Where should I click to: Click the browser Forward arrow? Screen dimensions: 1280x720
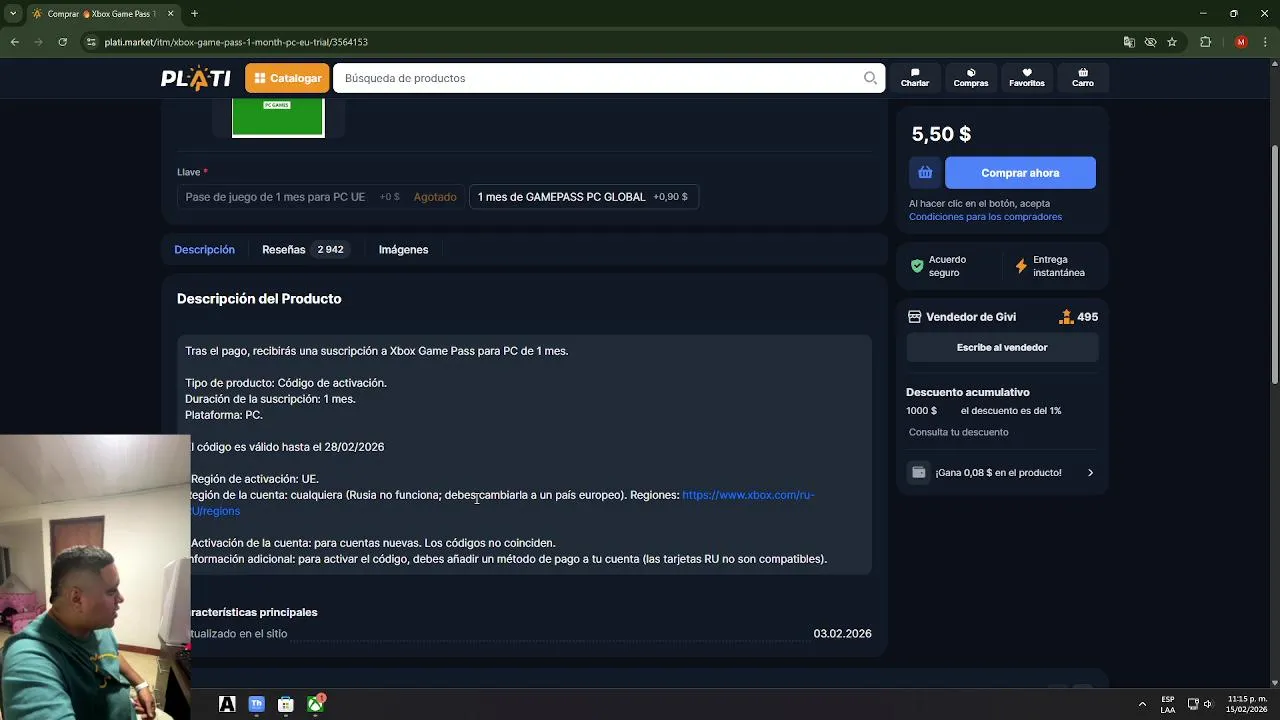click(x=38, y=42)
